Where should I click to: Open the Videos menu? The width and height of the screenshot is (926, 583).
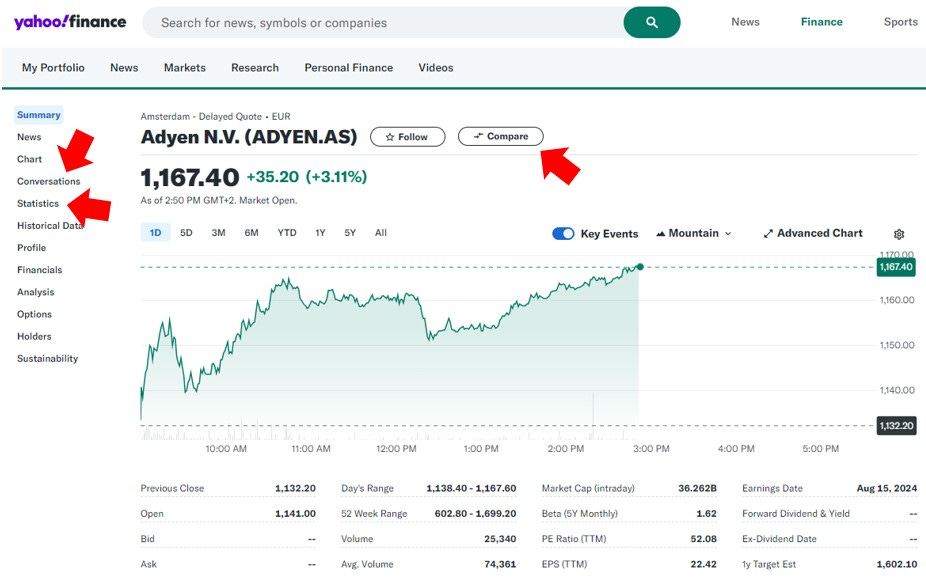(x=436, y=68)
